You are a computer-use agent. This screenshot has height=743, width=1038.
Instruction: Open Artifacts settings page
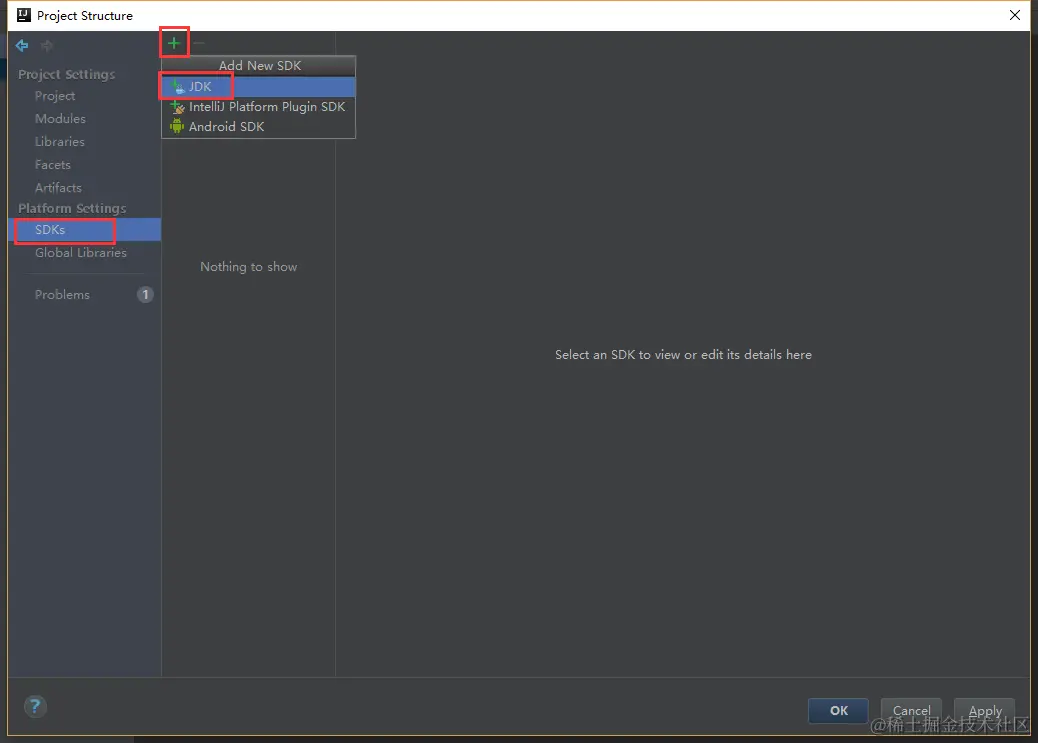click(x=58, y=187)
